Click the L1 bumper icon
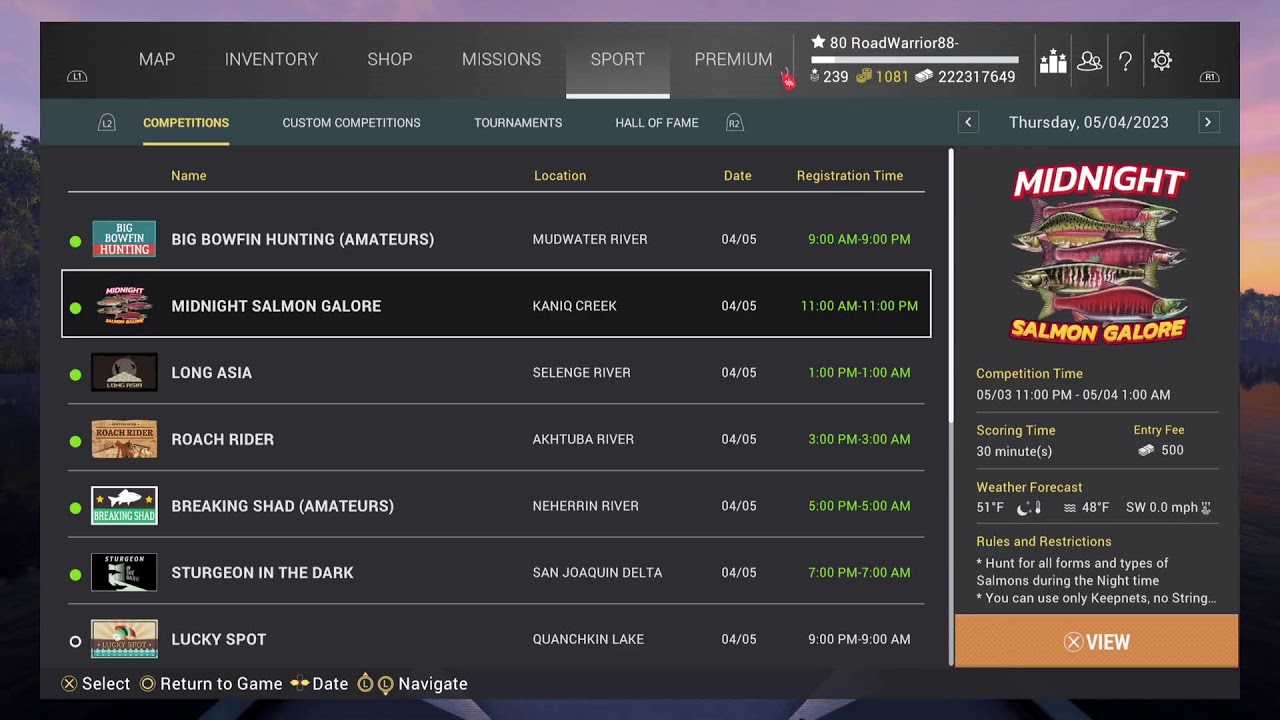The width and height of the screenshot is (1280, 720). coord(77,77)
